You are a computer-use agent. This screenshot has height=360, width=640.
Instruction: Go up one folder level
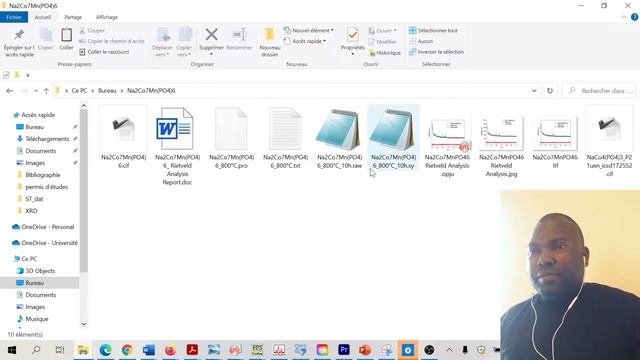pos(46,91)
